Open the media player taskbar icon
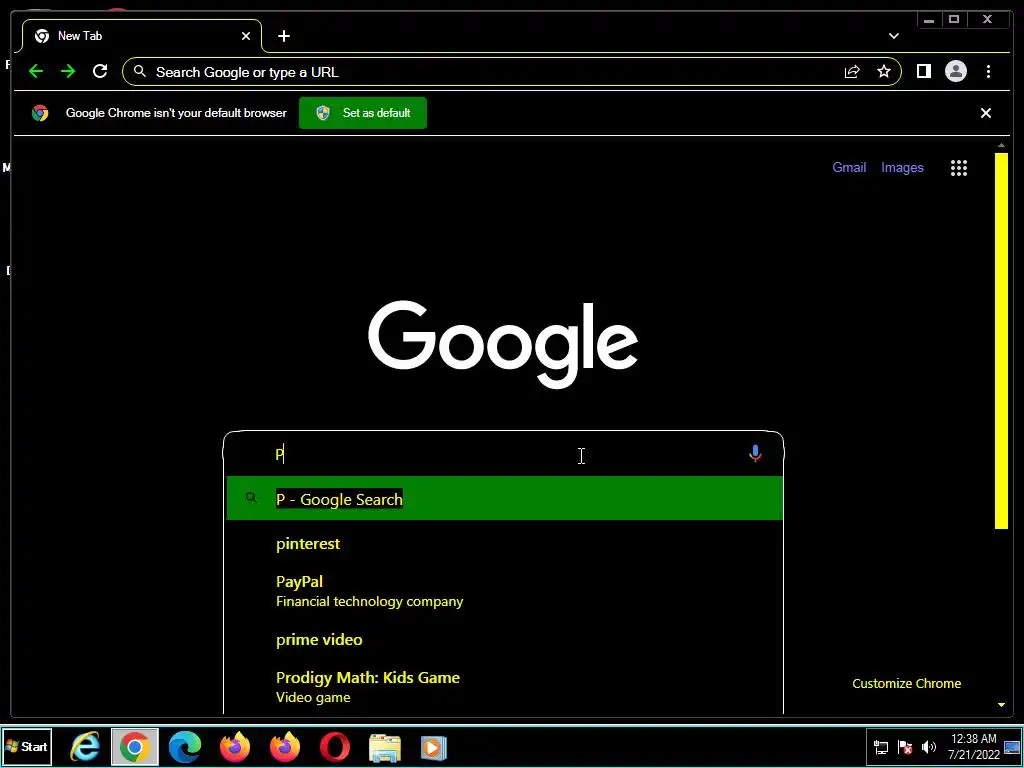The width and height of the screenshot is (1024, 768). point(434,747)
